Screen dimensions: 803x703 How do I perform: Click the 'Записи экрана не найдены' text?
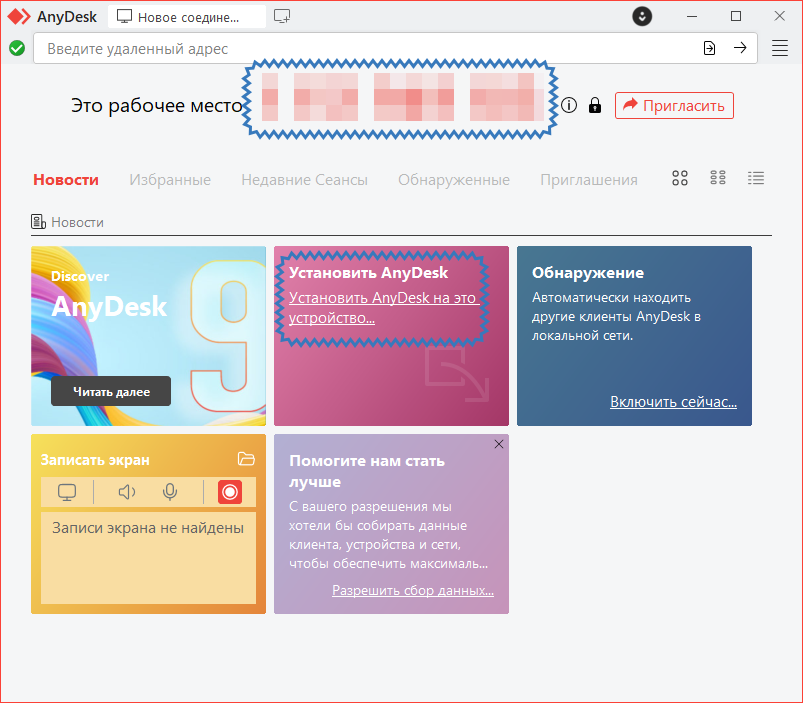[148, 528]
